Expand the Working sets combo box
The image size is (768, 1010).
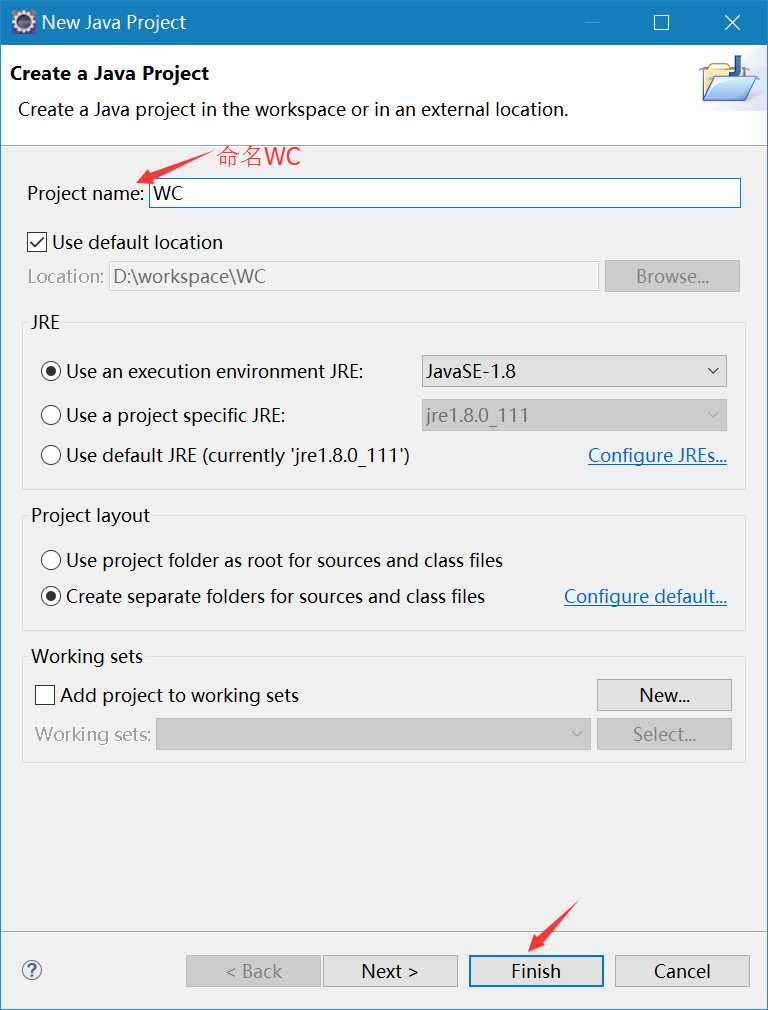point(373,734)
